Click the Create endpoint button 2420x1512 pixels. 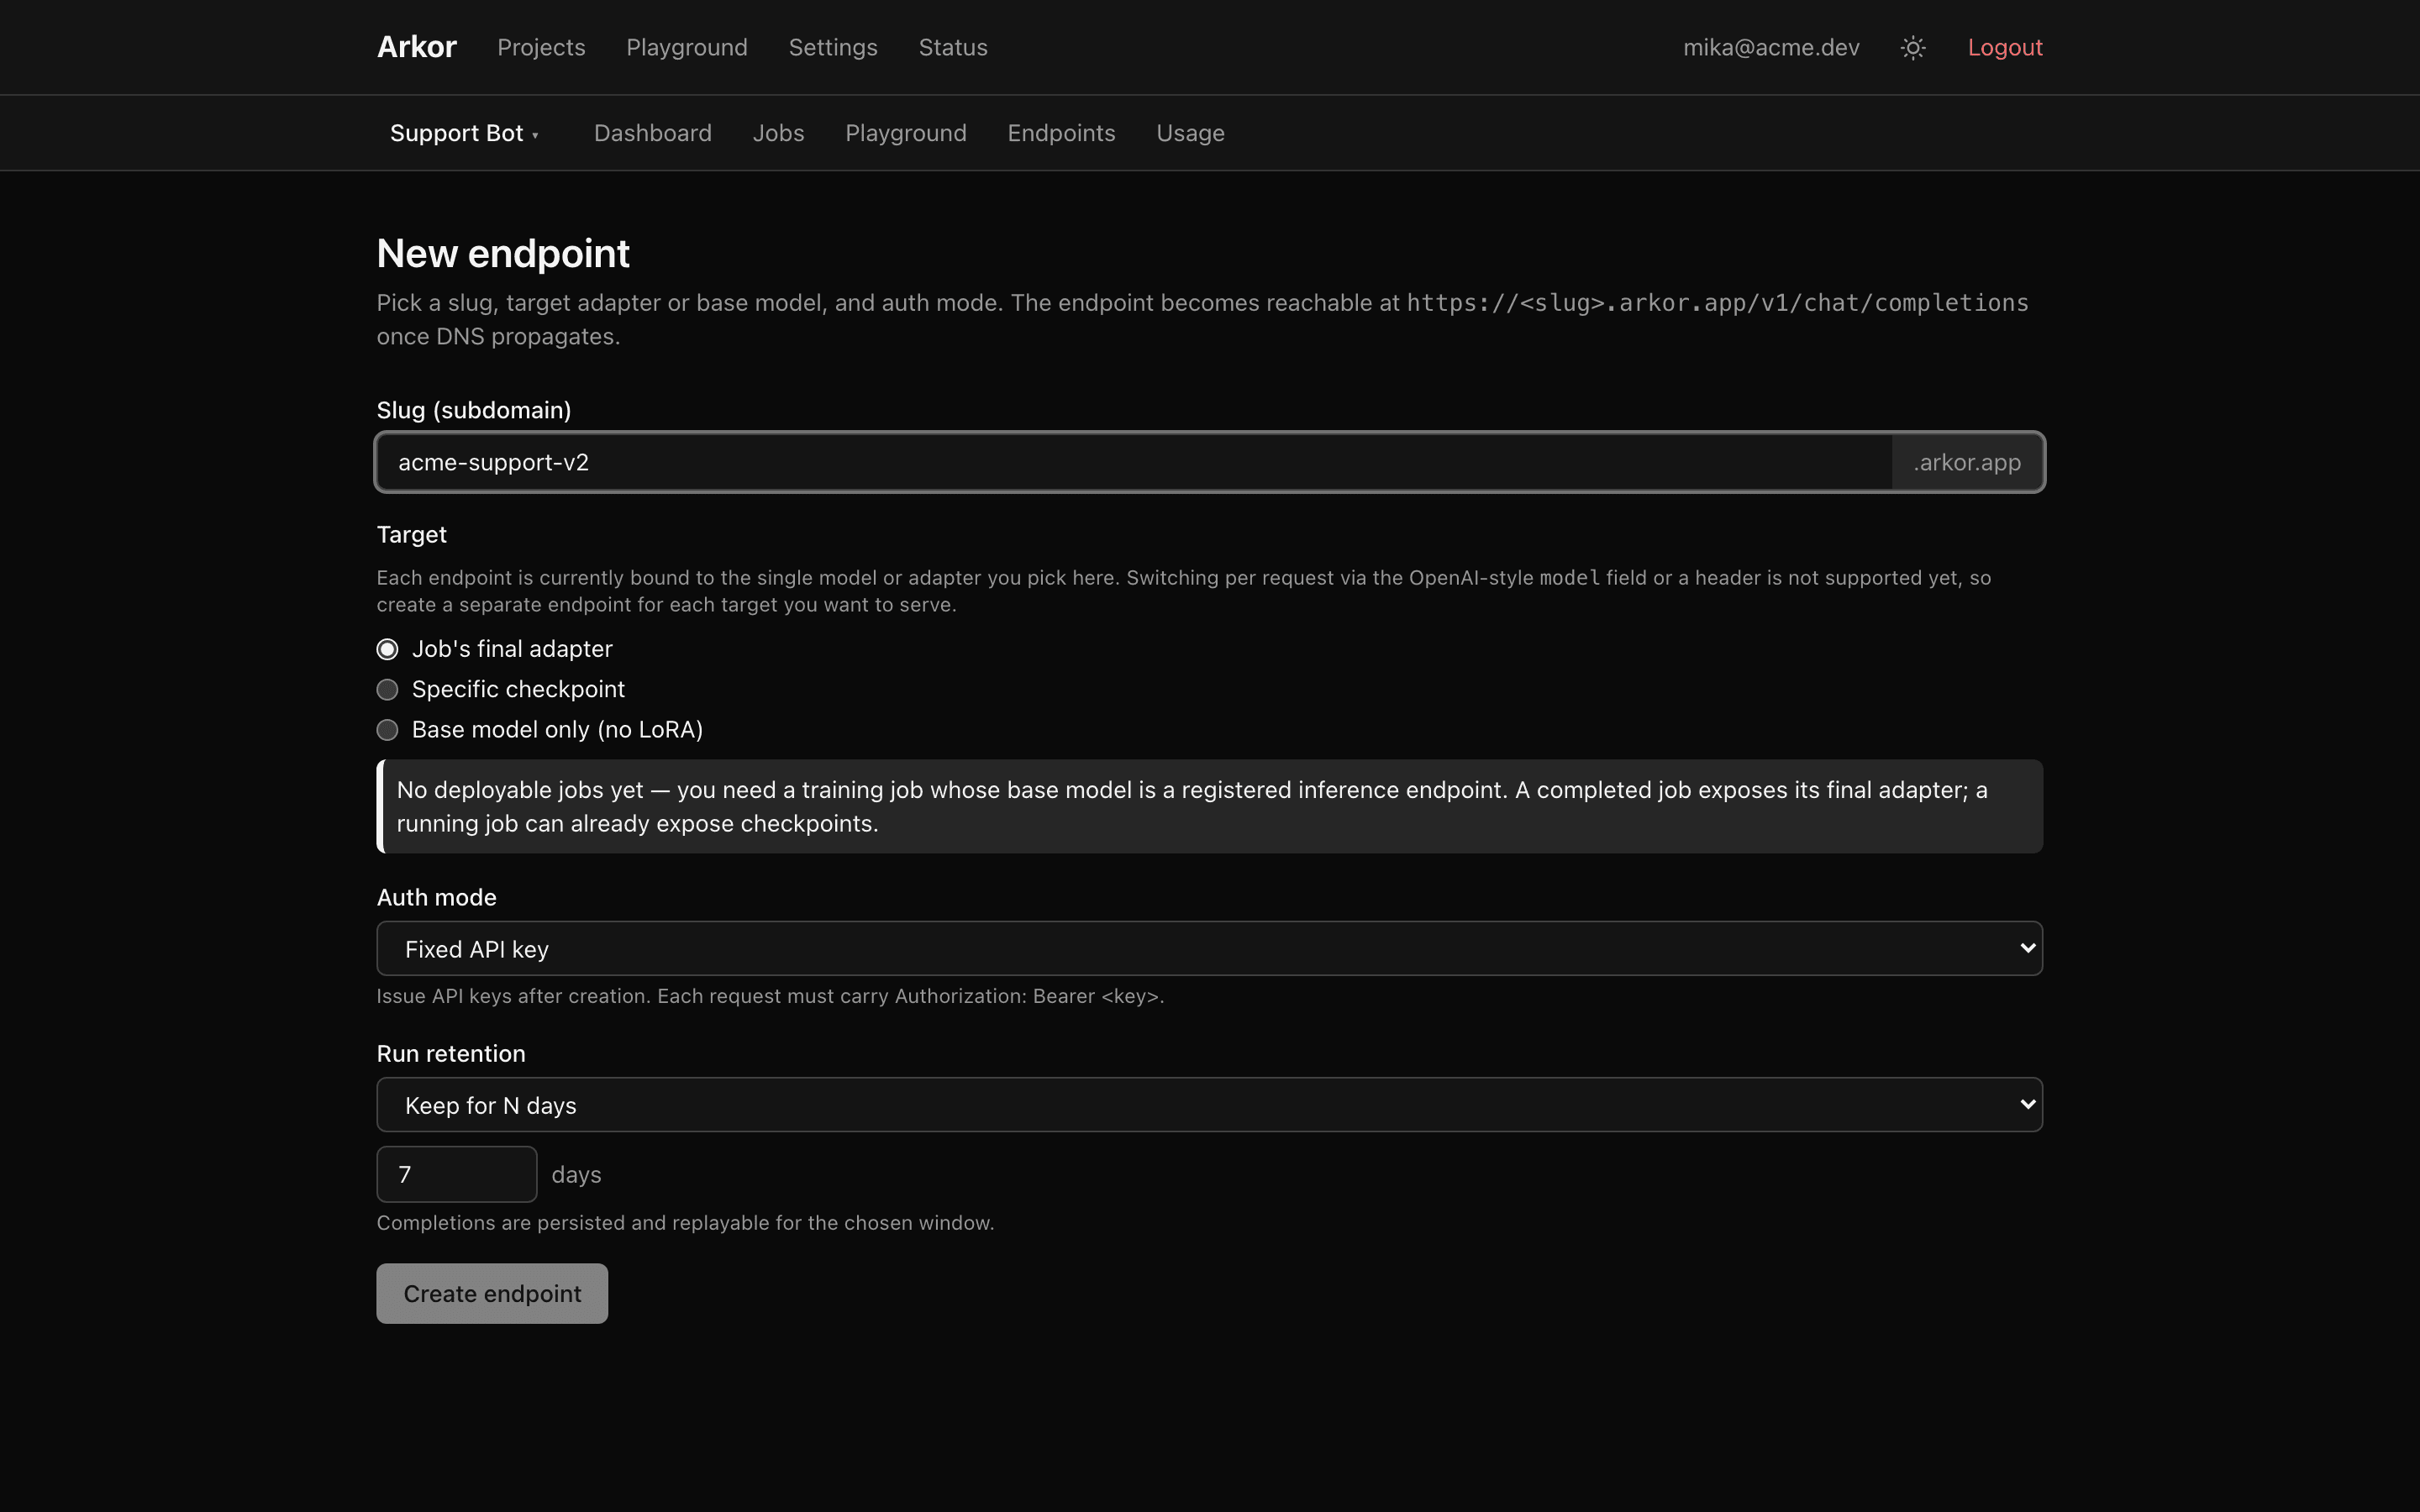(x=492, y=1293)
